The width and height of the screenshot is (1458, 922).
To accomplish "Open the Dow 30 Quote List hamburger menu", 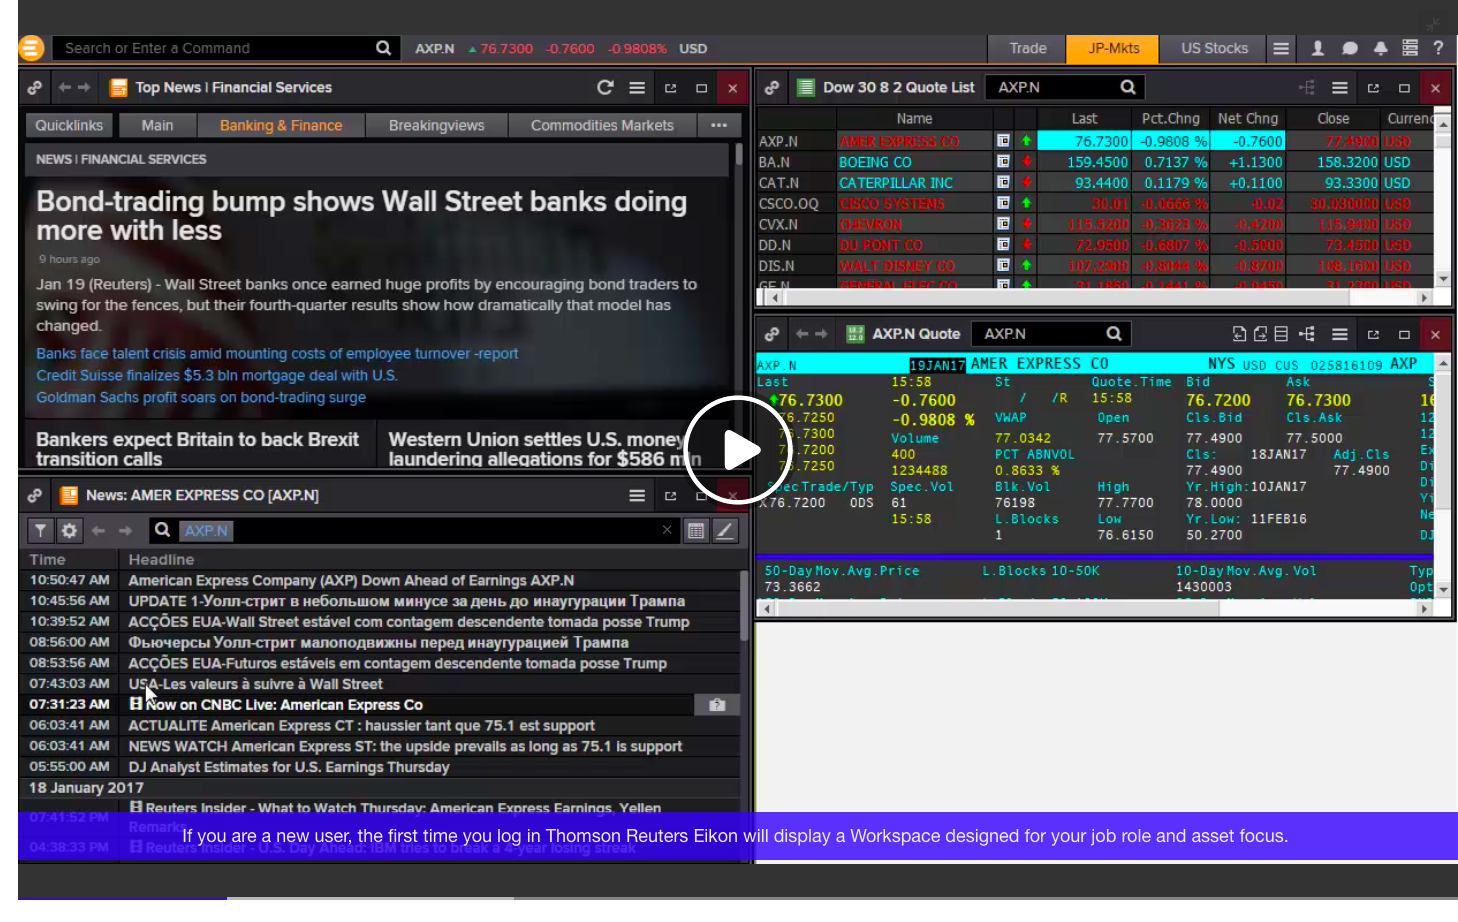I will pyautogui.click(x=1340, y=88).
